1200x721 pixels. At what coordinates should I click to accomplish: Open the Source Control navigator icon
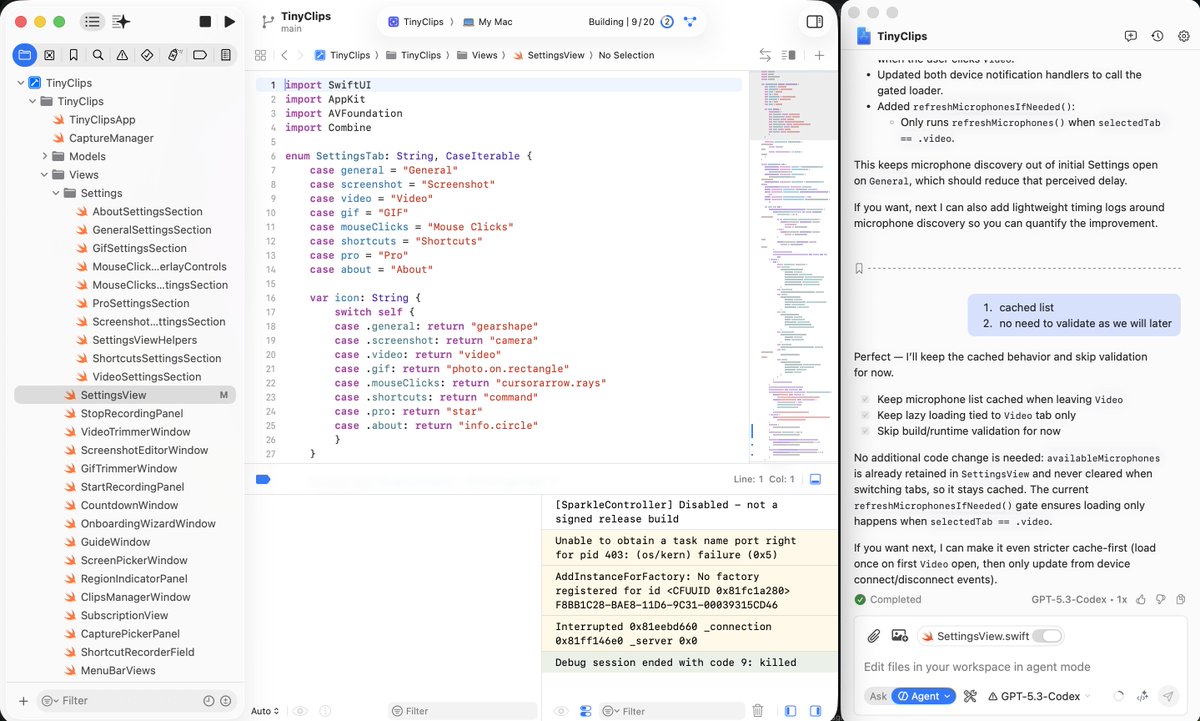tap(49, 55)
